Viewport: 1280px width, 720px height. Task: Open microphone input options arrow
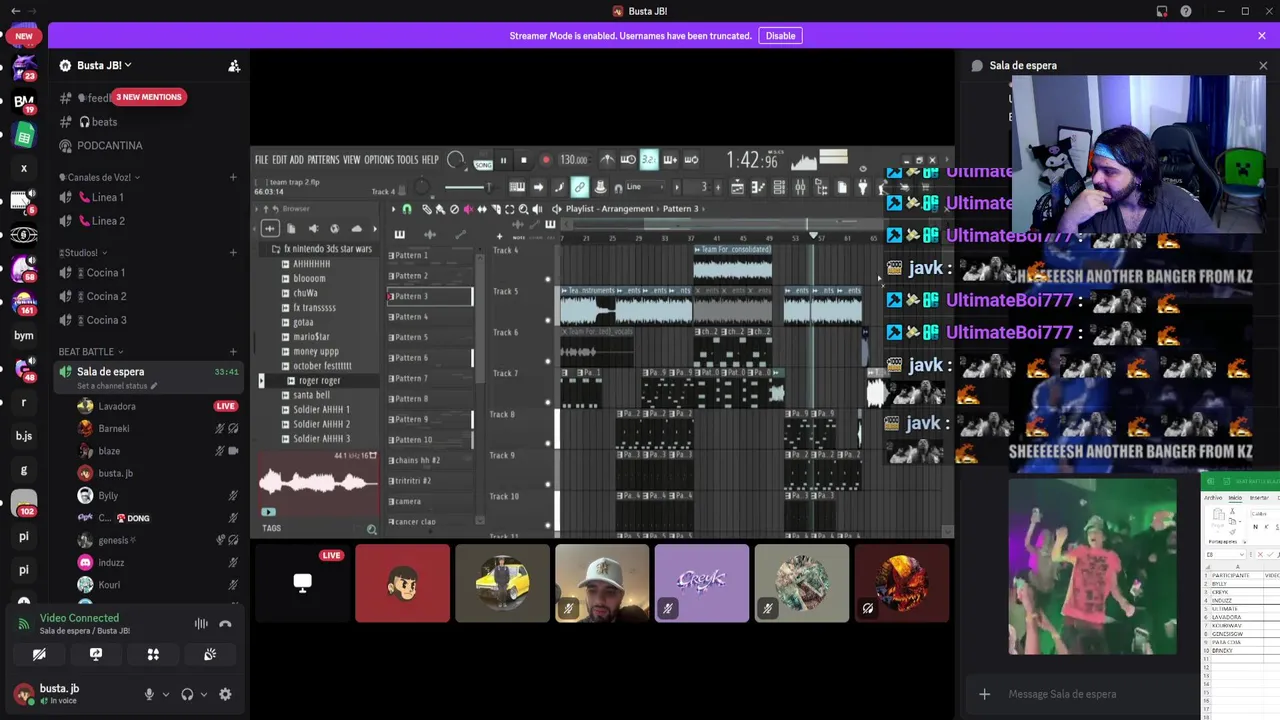tap(165, 694)
